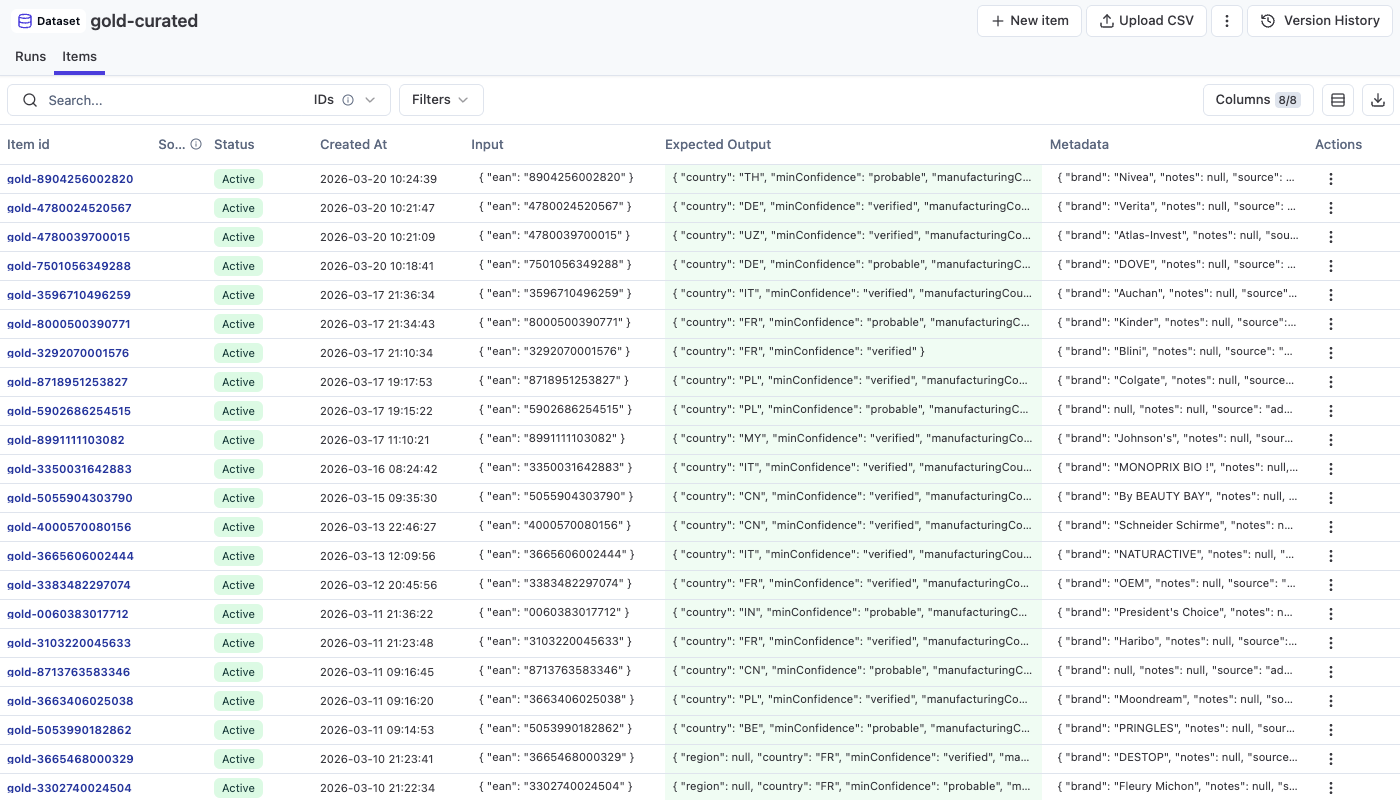Click the info icon beside the IDs search mode
This screenshot has width=1400, height=800.
coord(348,100)
